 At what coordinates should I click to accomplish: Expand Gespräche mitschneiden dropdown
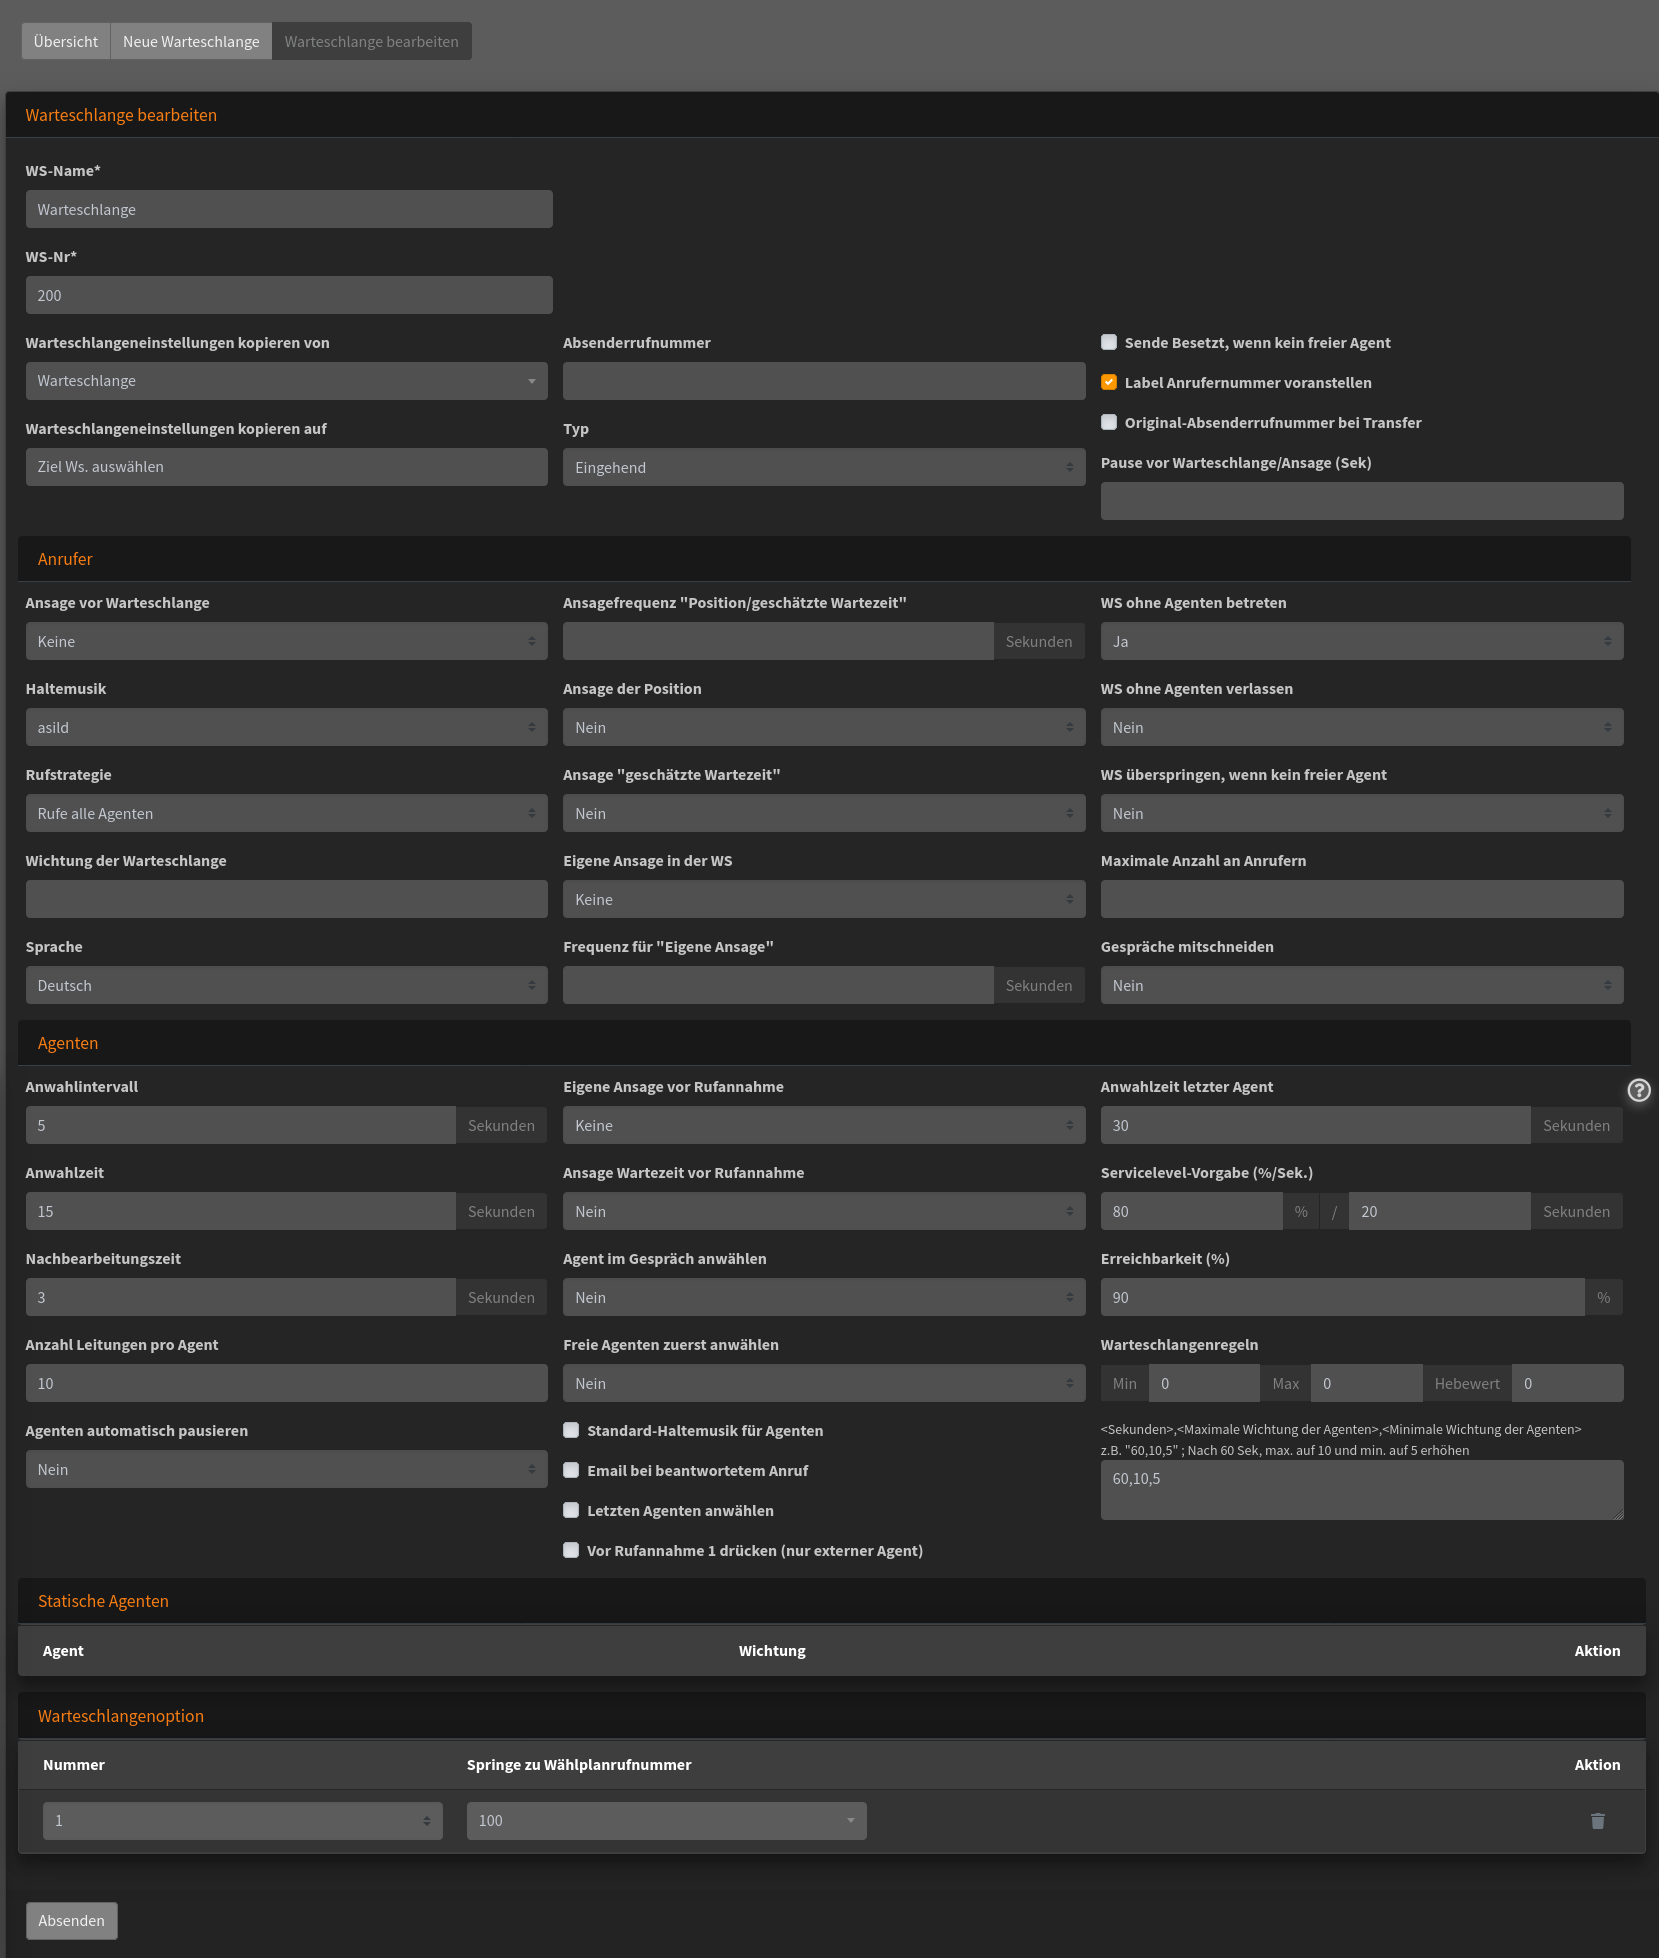coord(1362,985)
